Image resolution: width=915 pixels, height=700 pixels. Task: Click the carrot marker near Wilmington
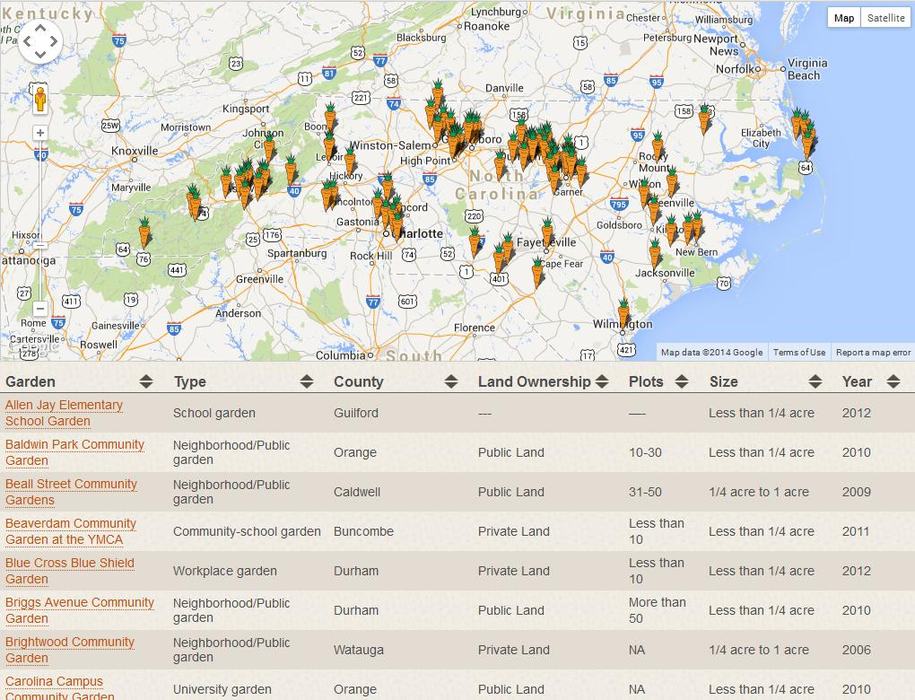click(623, 312)
